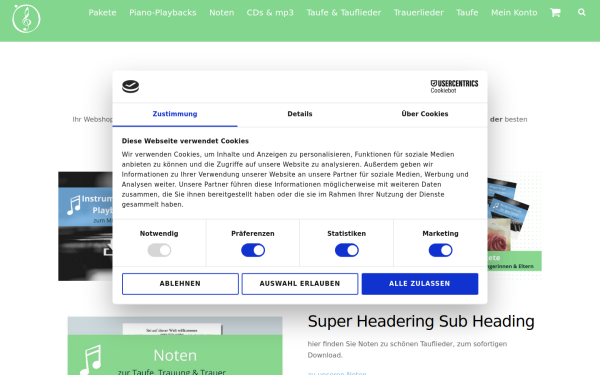
Task: Click the 'Diese Webseite verwendet Cookies' heading
Action: [185, 141]
